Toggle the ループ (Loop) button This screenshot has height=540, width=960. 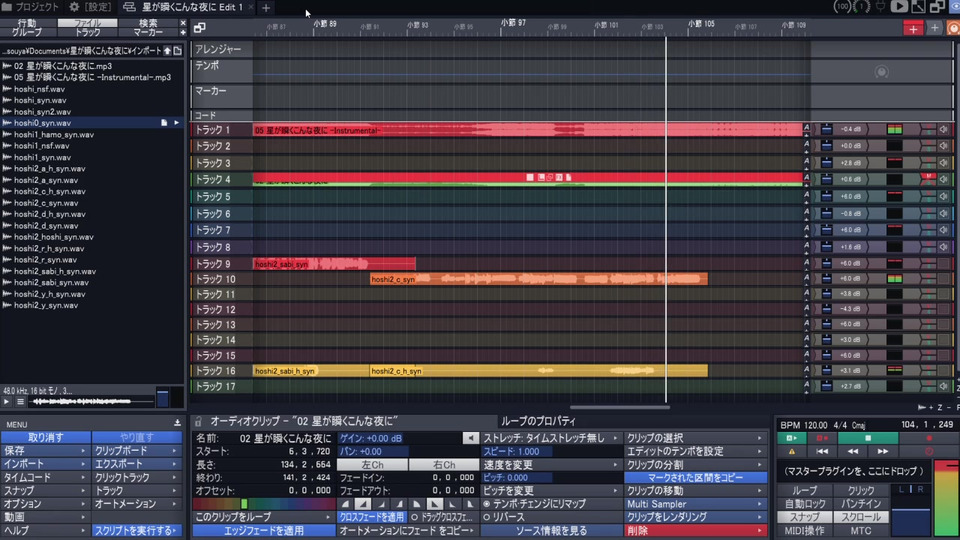(805, 491)
